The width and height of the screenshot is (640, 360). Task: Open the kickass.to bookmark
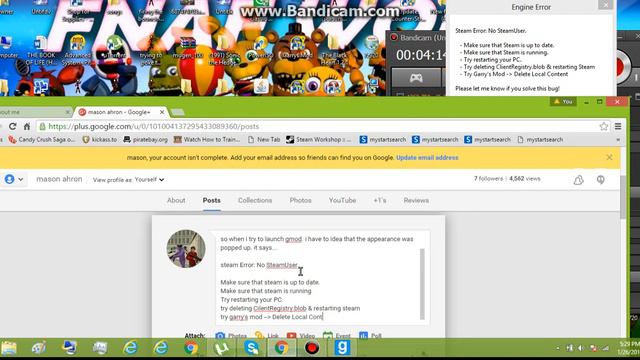tap(99, 140)
